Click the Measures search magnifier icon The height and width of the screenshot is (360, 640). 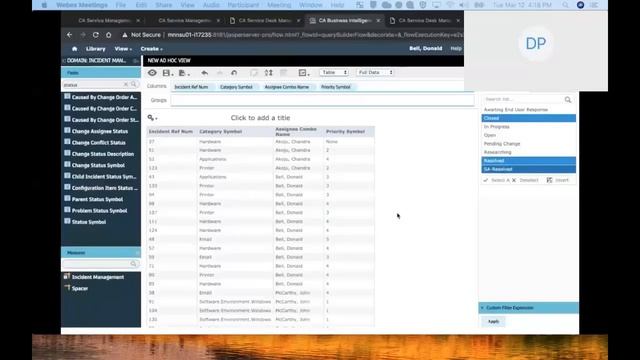[x=133, y=264]
